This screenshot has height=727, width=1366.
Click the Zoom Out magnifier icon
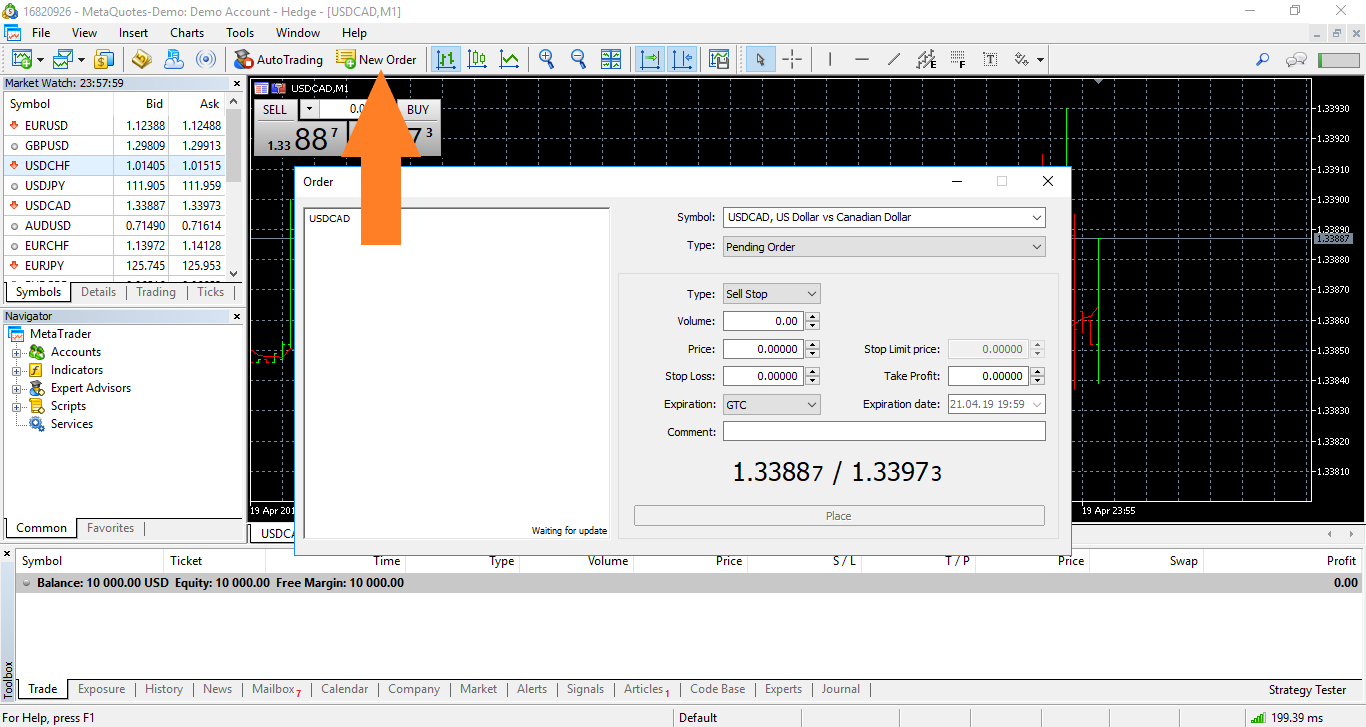click(x=578, y=59)
